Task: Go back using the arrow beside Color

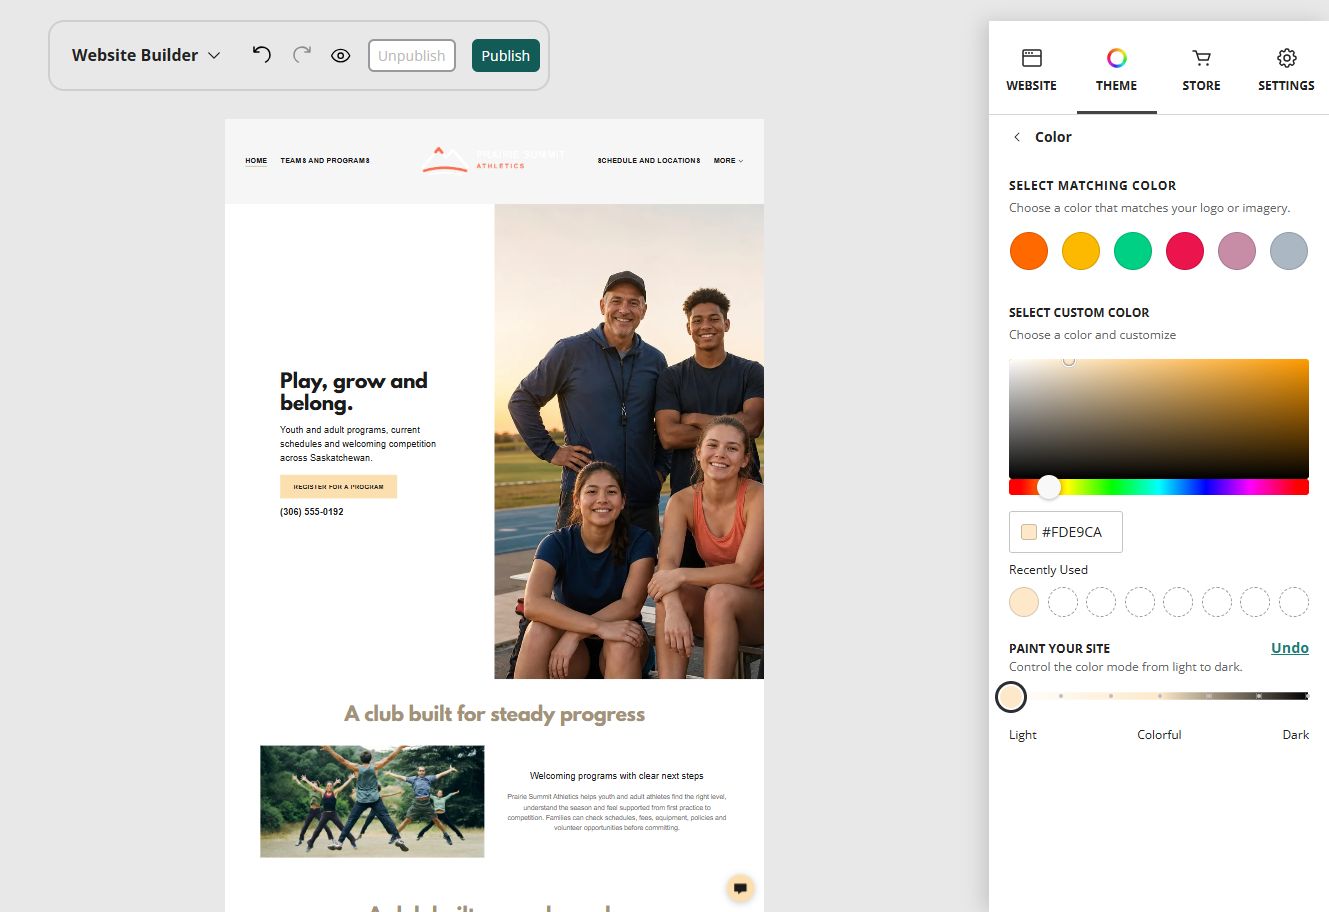Action: (1017, 137)
